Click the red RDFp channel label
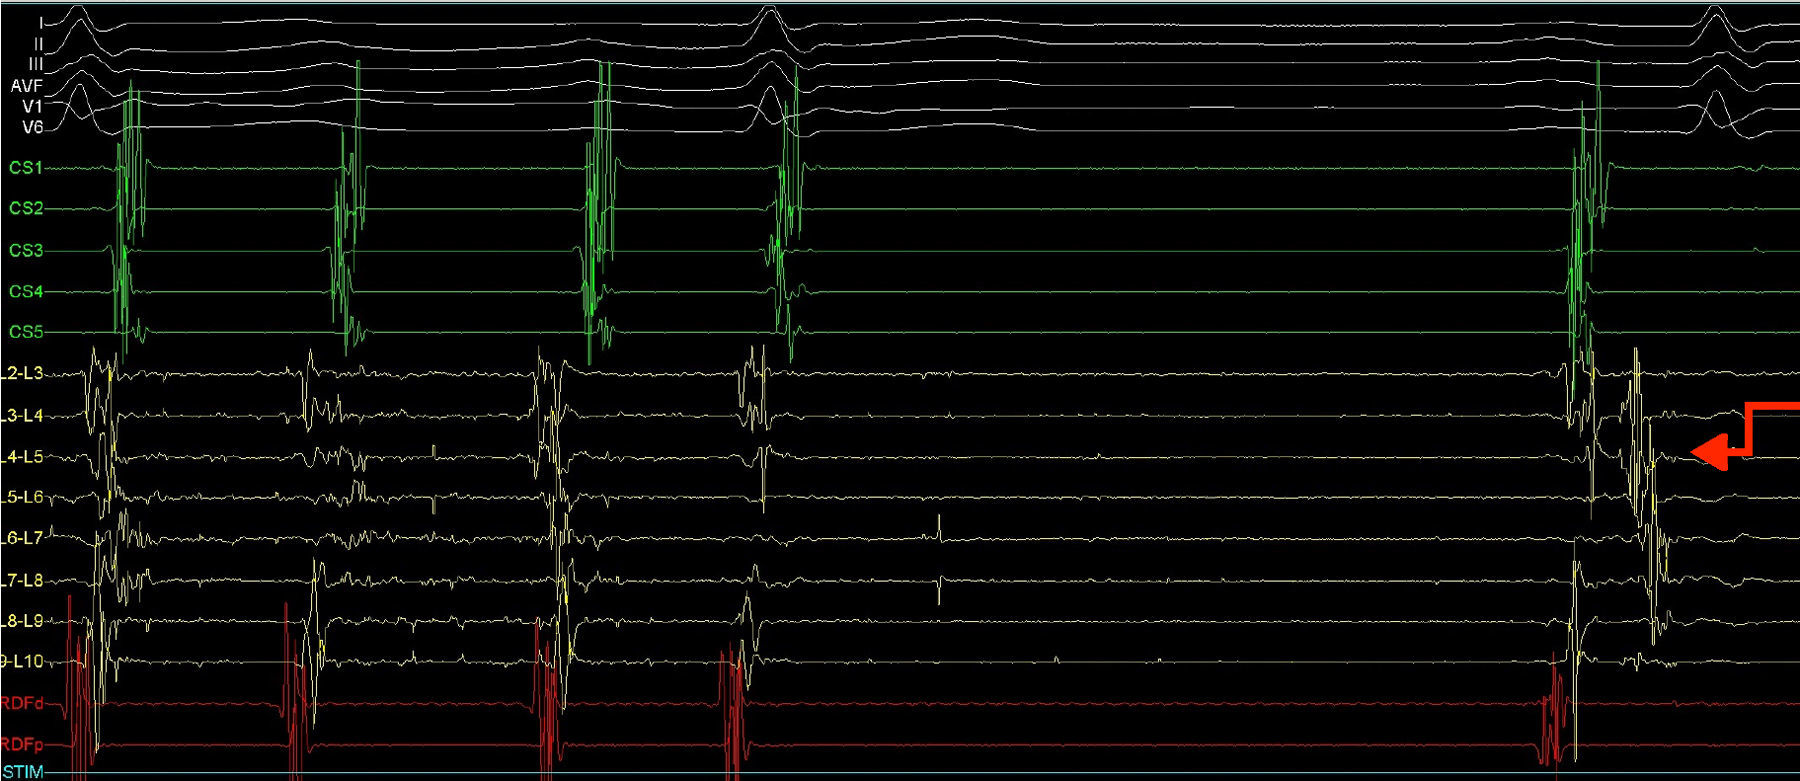Image resolution: width=1800 pixels, height=781 pixels. (22, 744)
